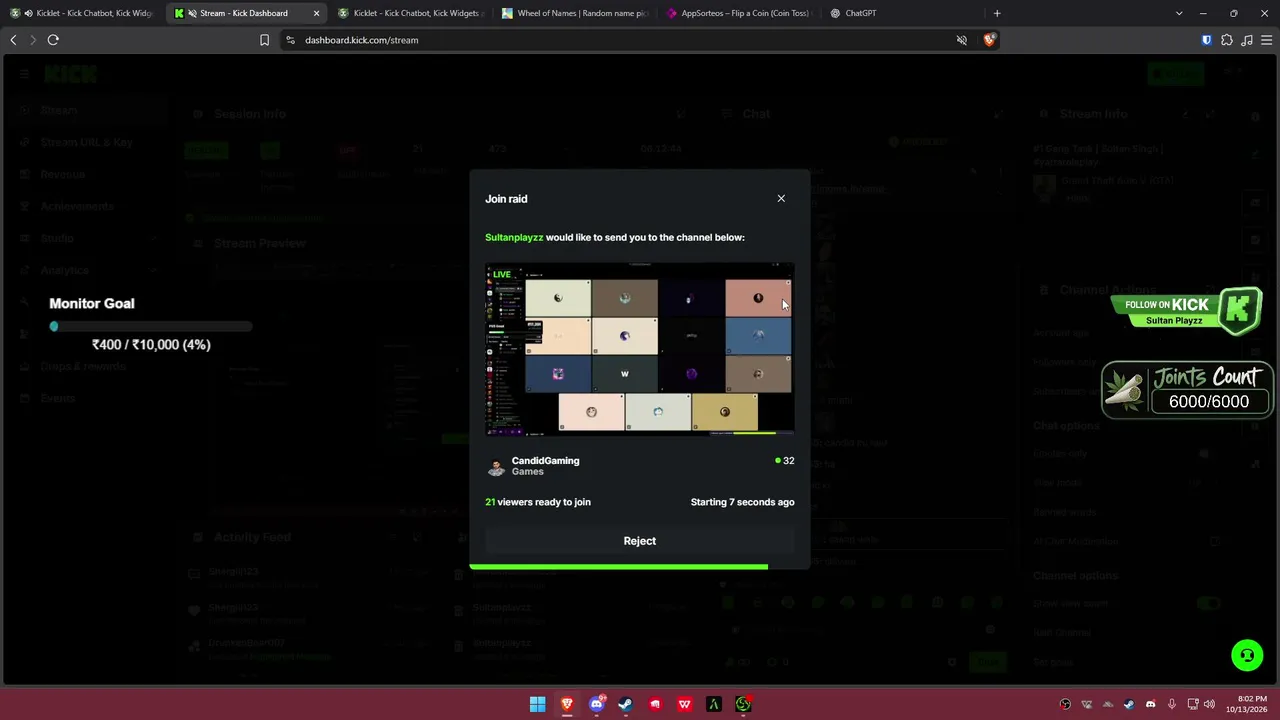Viewport: 1280px width, 720px height.
Task: Unmute the Stream - Kick Dashboard tab speaker icon
Action: pos(192,13)
